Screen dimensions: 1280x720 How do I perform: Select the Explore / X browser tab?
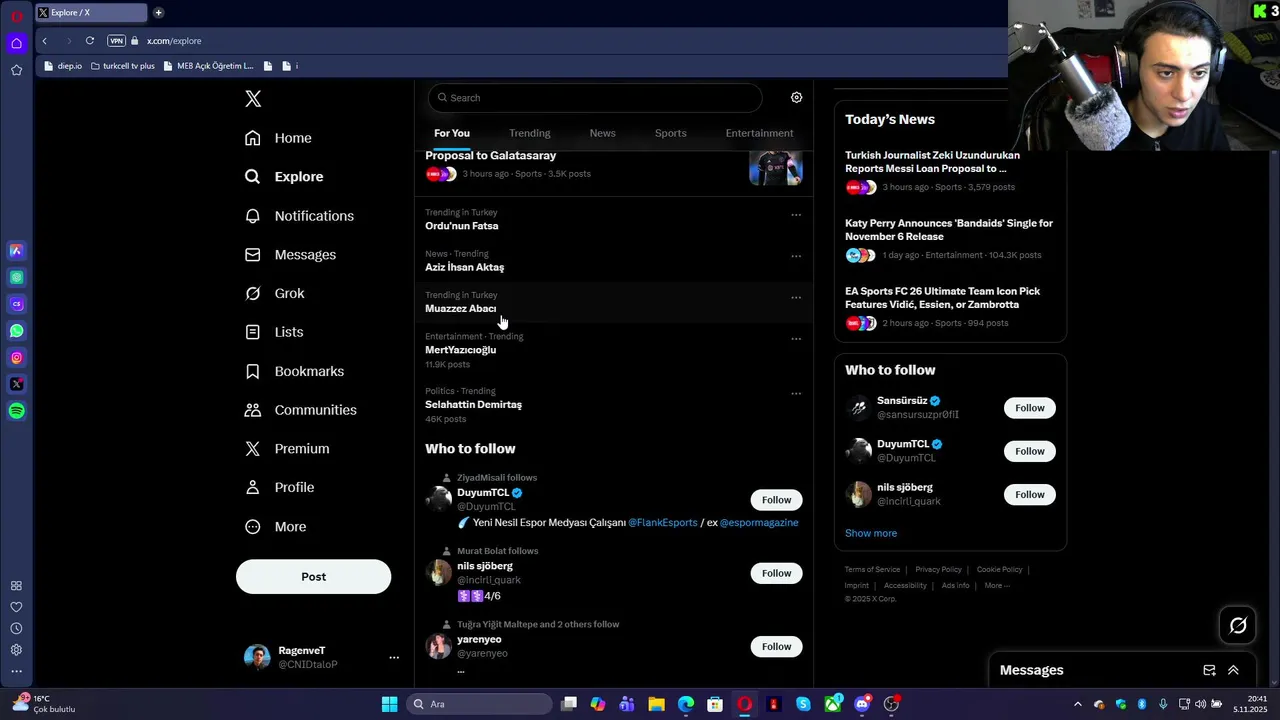tap(90, 13)
